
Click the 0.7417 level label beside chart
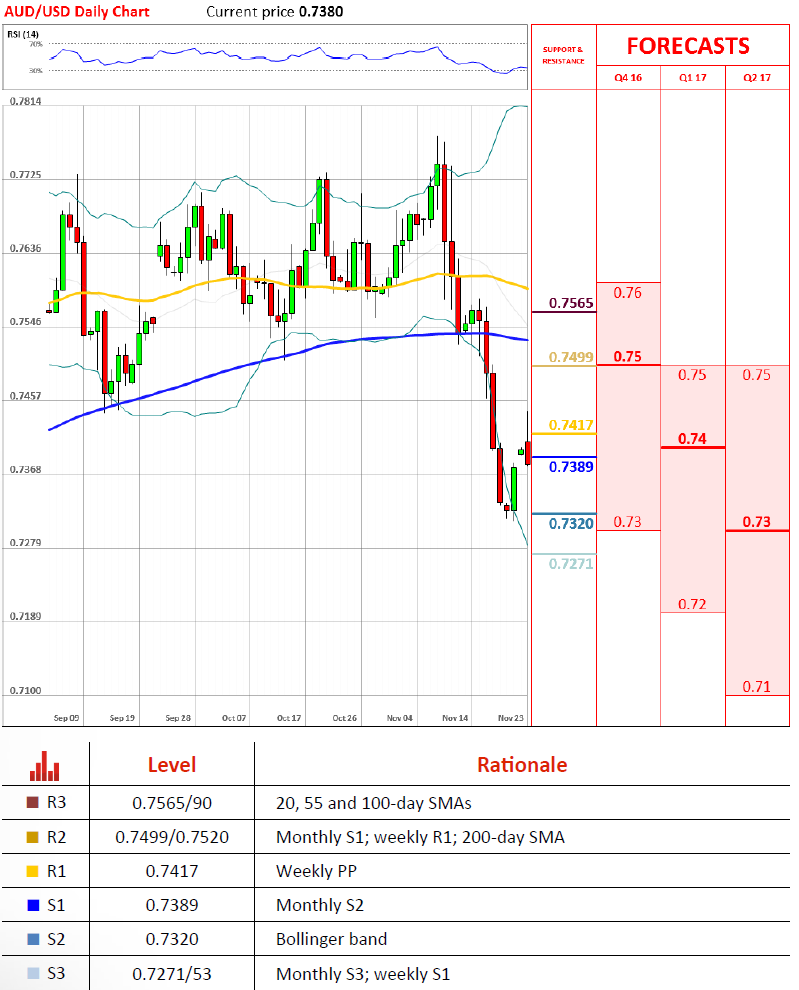[x=571, y=426]
